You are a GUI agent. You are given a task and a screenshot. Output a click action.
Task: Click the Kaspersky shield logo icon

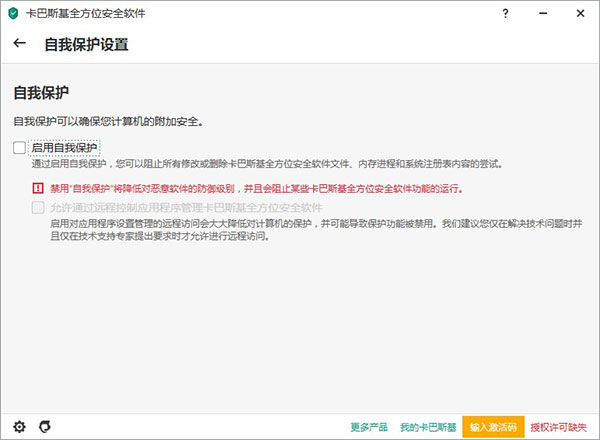click(11, 14)
